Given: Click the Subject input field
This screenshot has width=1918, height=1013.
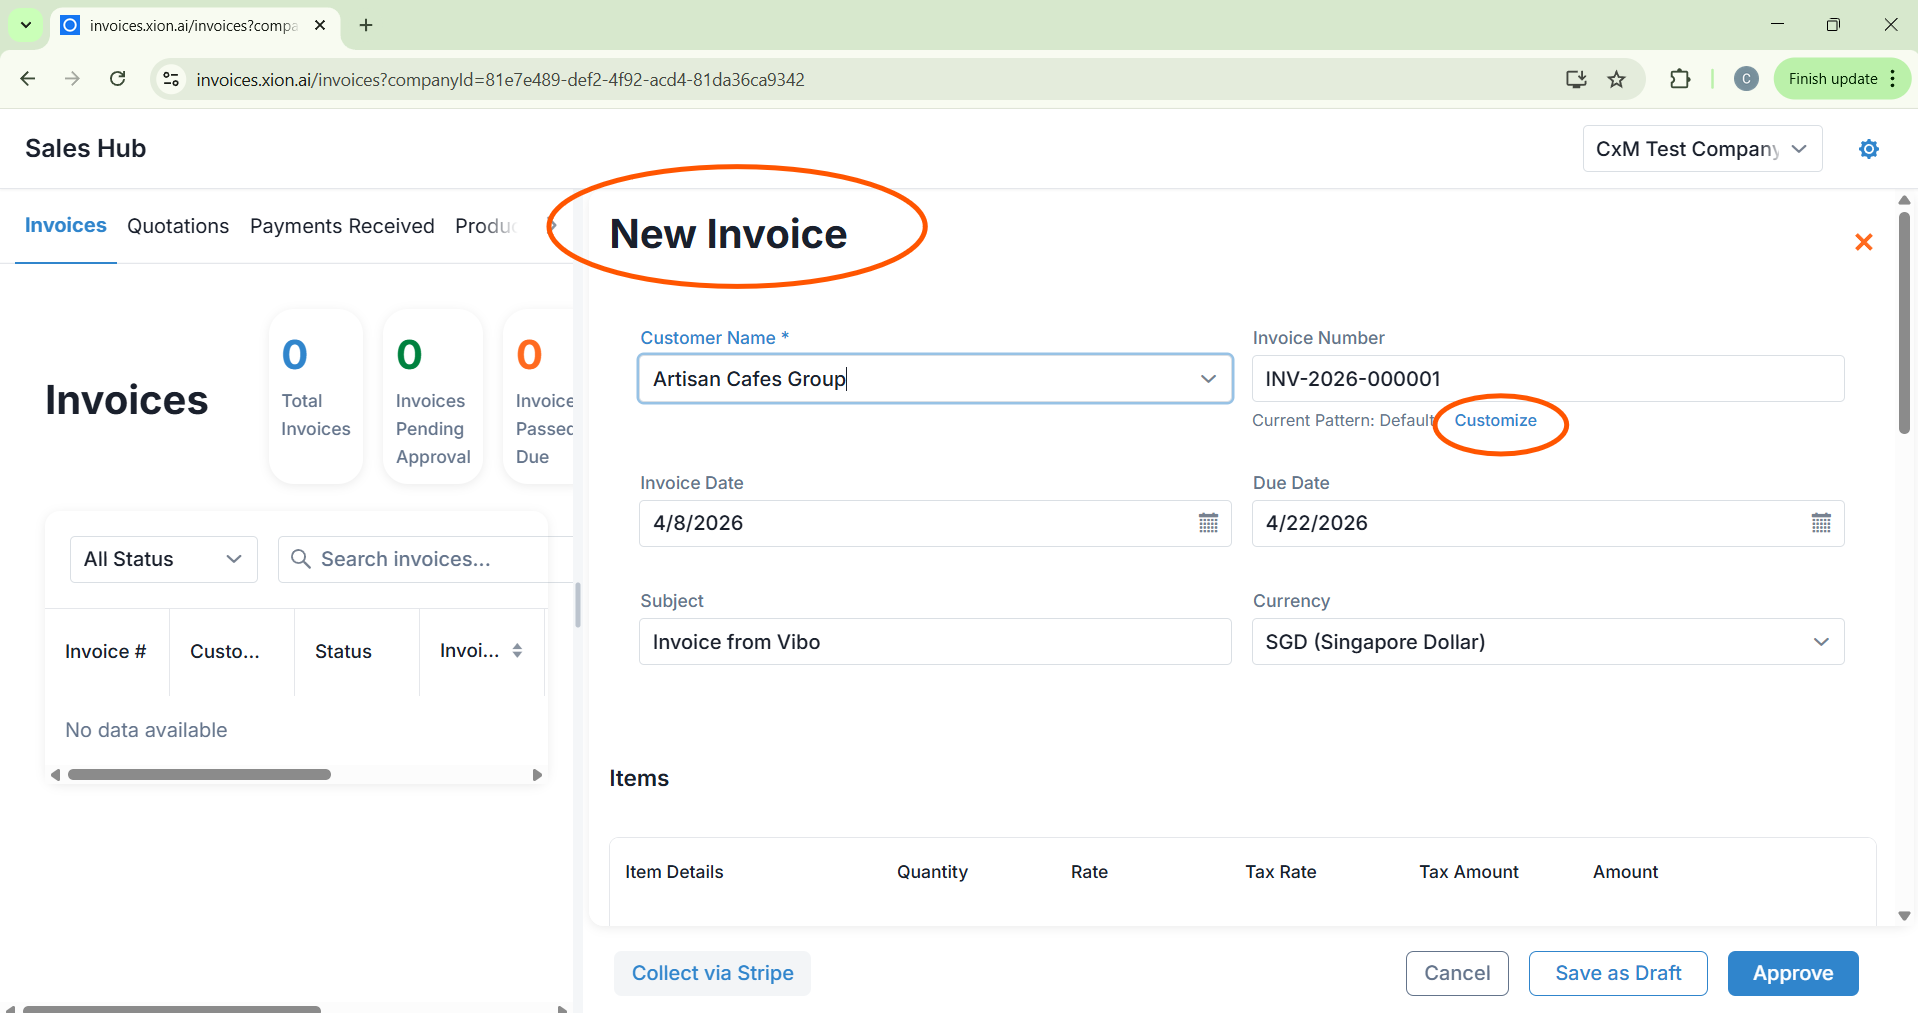Looking at the screenshot, I should [x=934, y=642].
